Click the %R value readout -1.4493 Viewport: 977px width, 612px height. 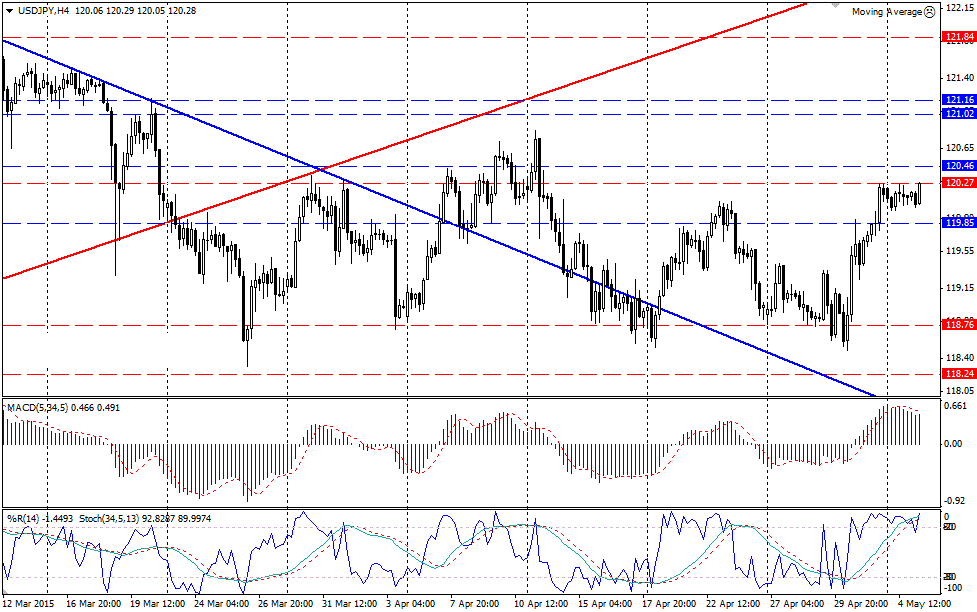click(58, 518)
